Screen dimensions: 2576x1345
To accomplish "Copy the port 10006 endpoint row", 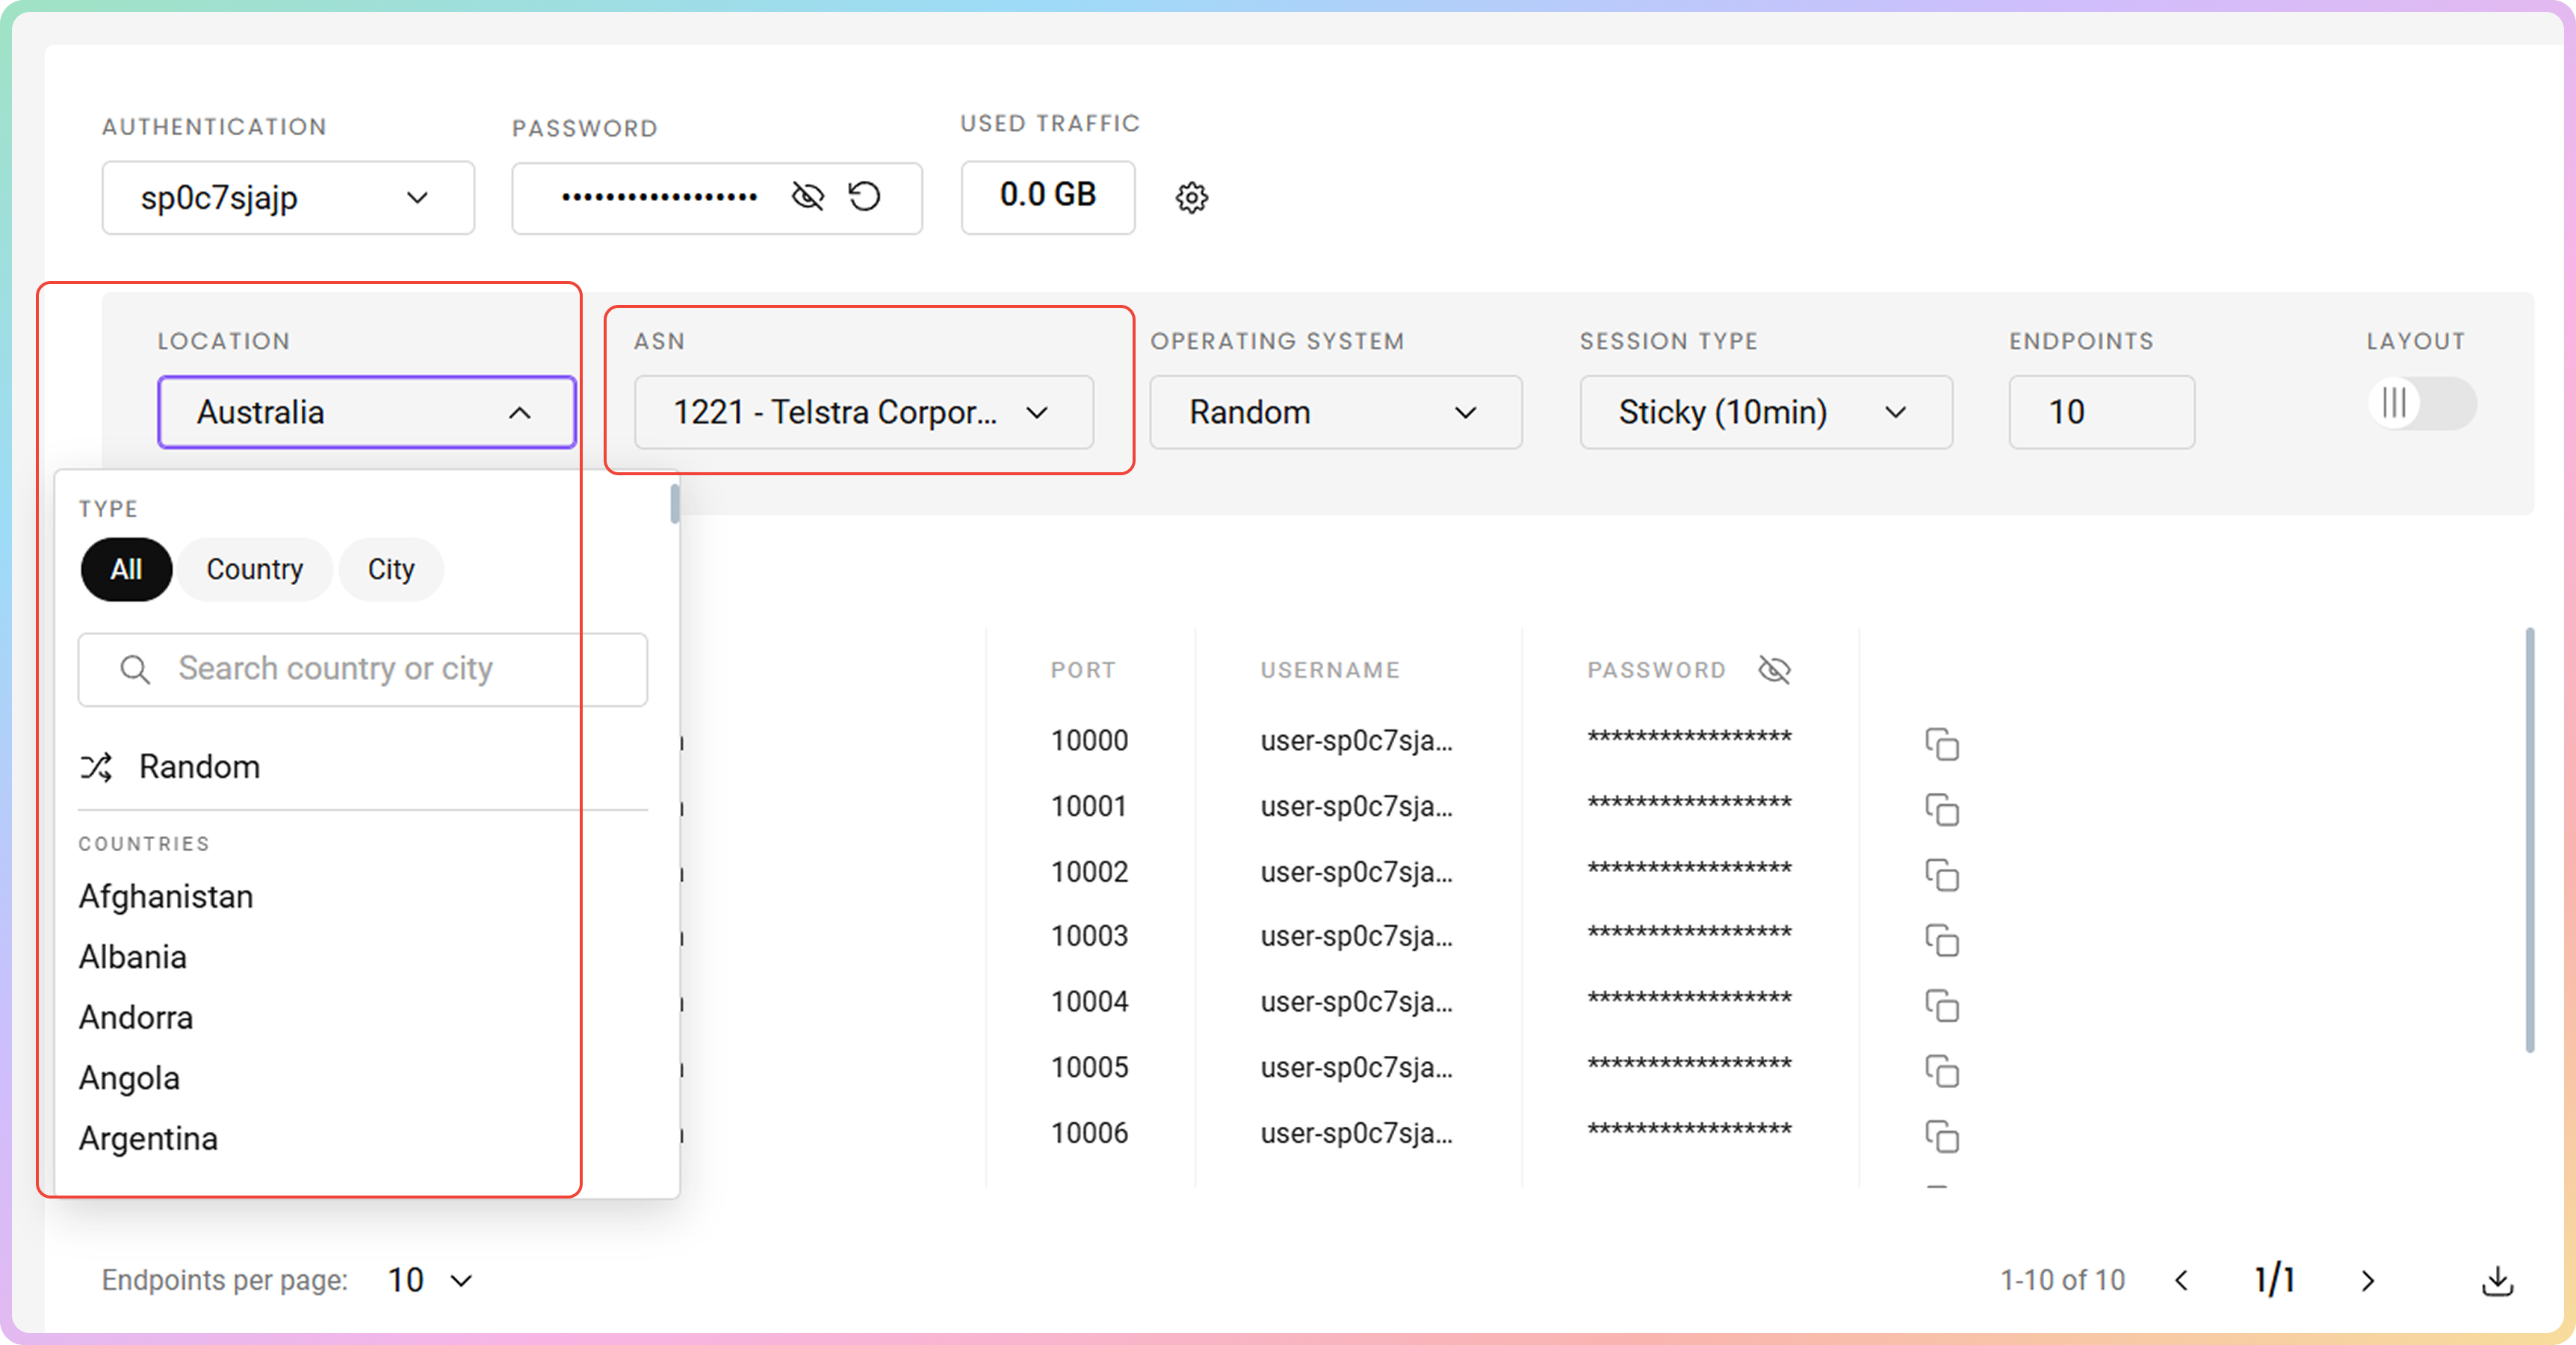I will tap(1941, 1137).
